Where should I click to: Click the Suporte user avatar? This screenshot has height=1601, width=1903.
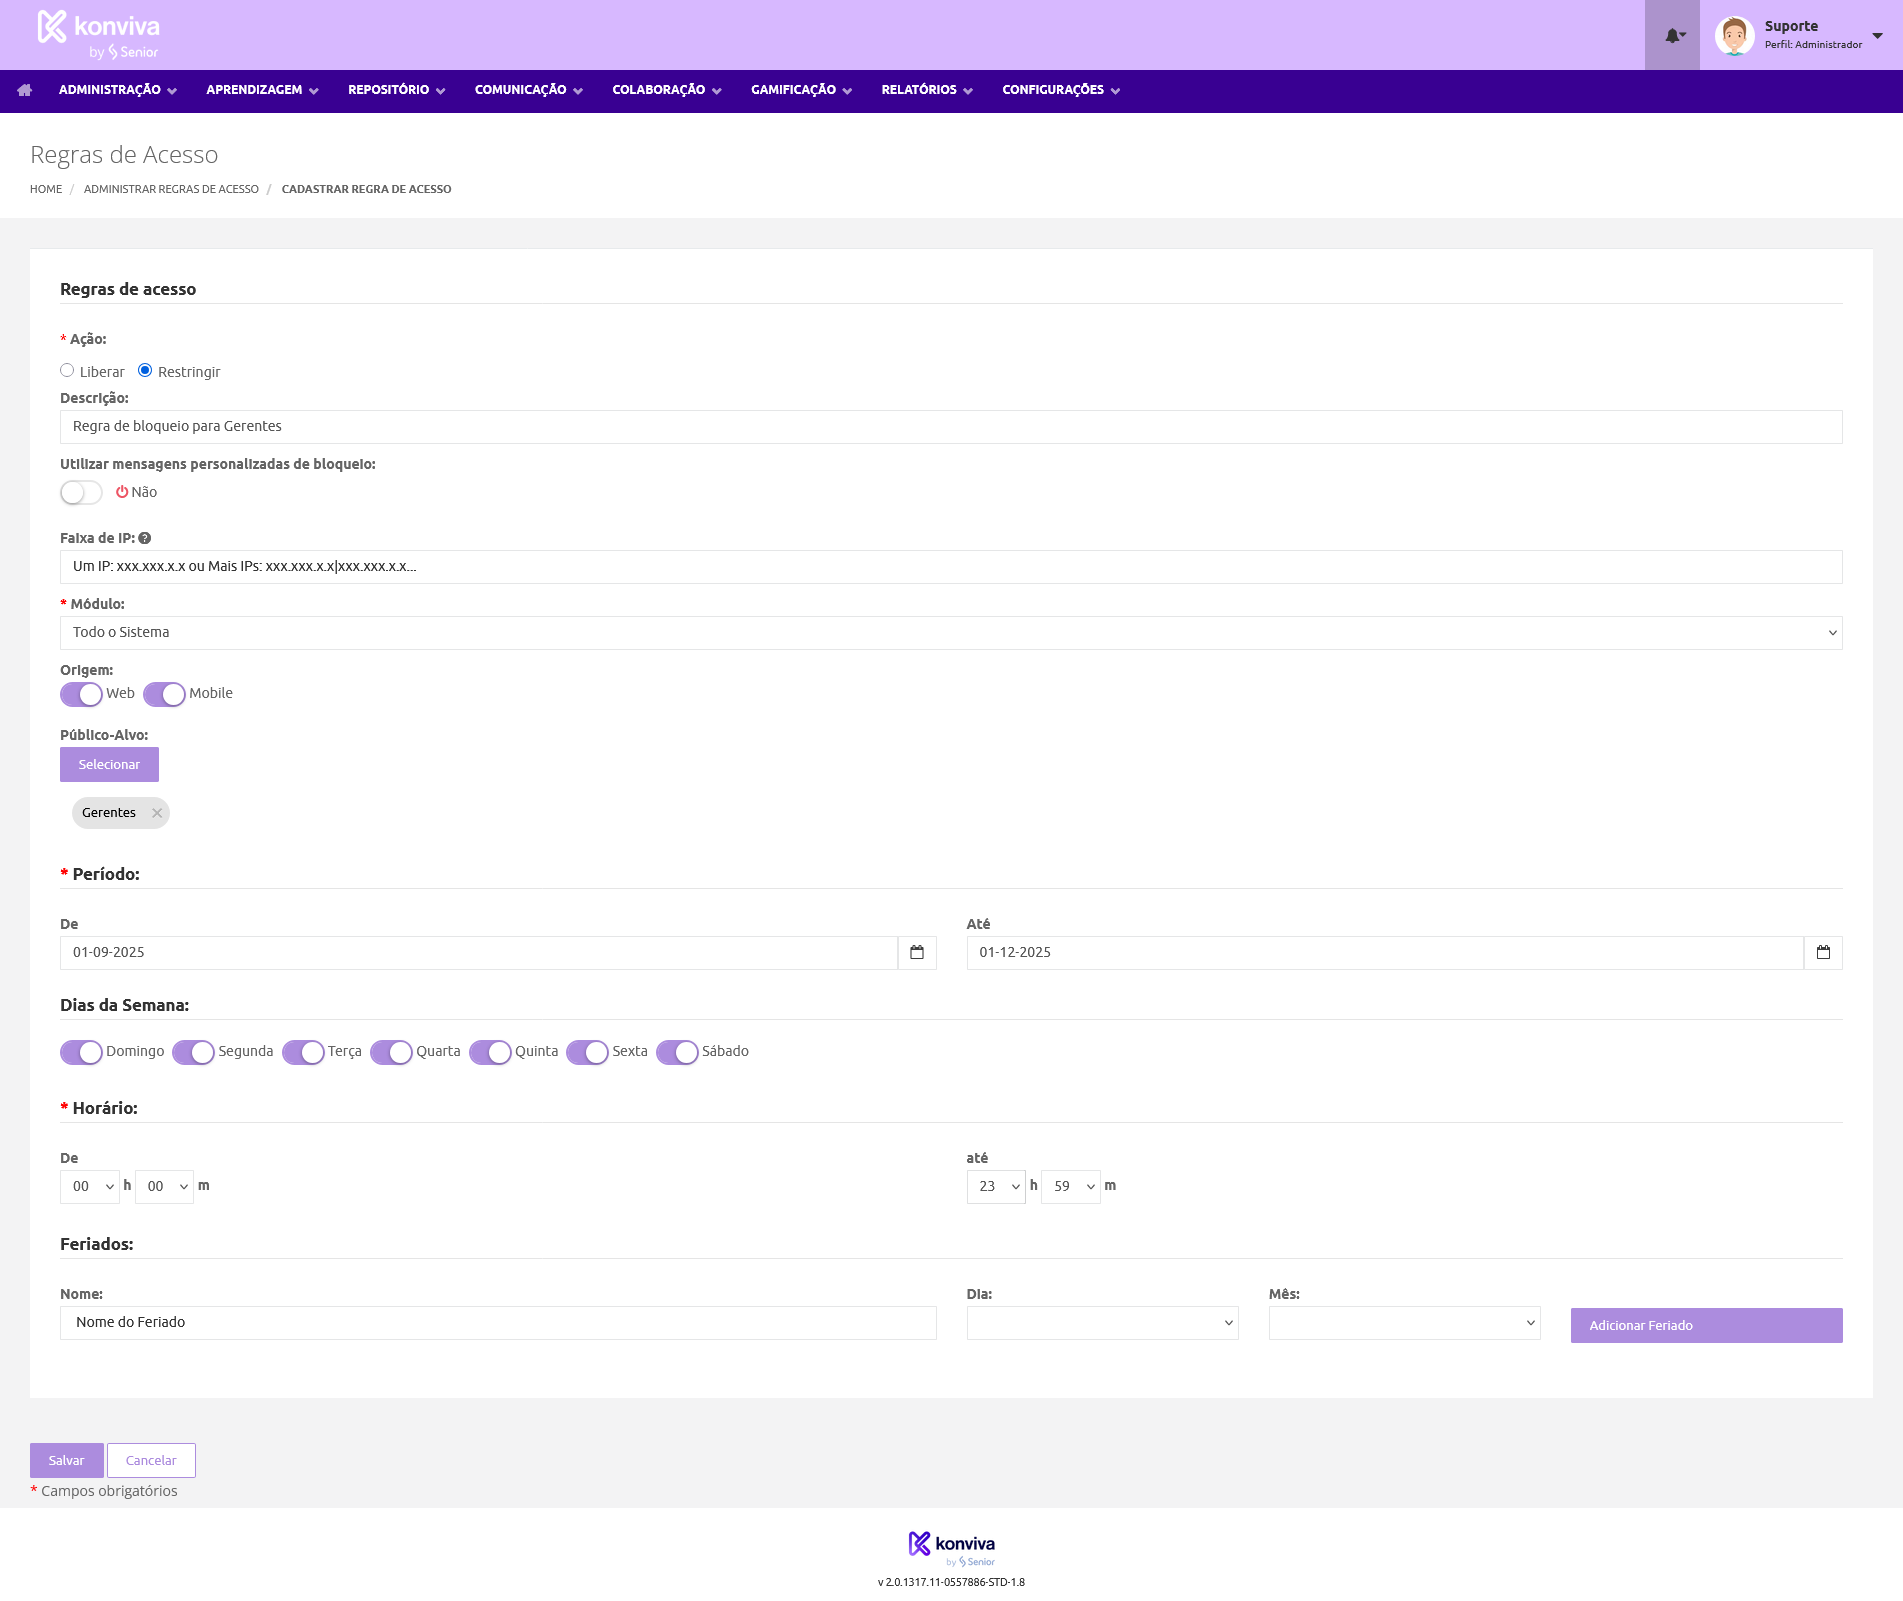coord(1734,36)
